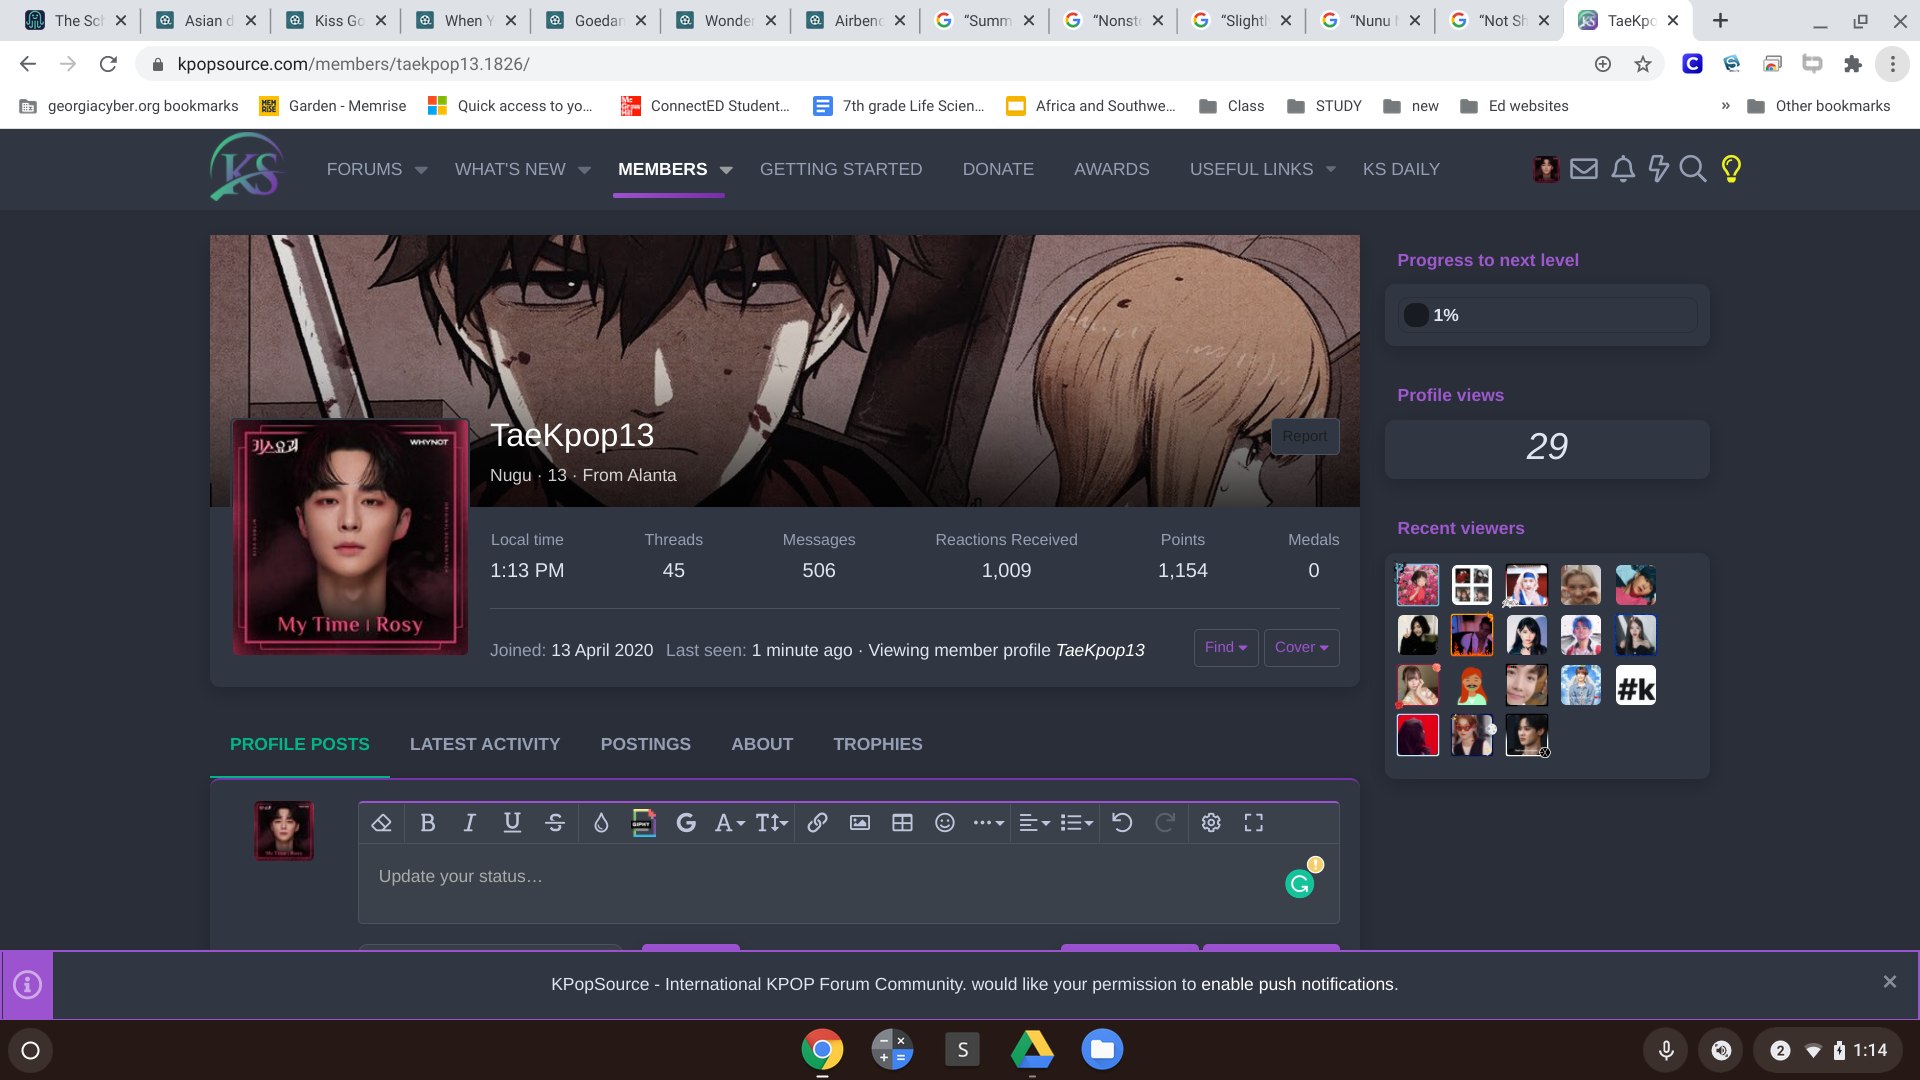The height and width of the screenshot is (1080, 1920).
Task: Toggle the light bulb style switch
Action: pyautogui.click(x=1732, y=169)
